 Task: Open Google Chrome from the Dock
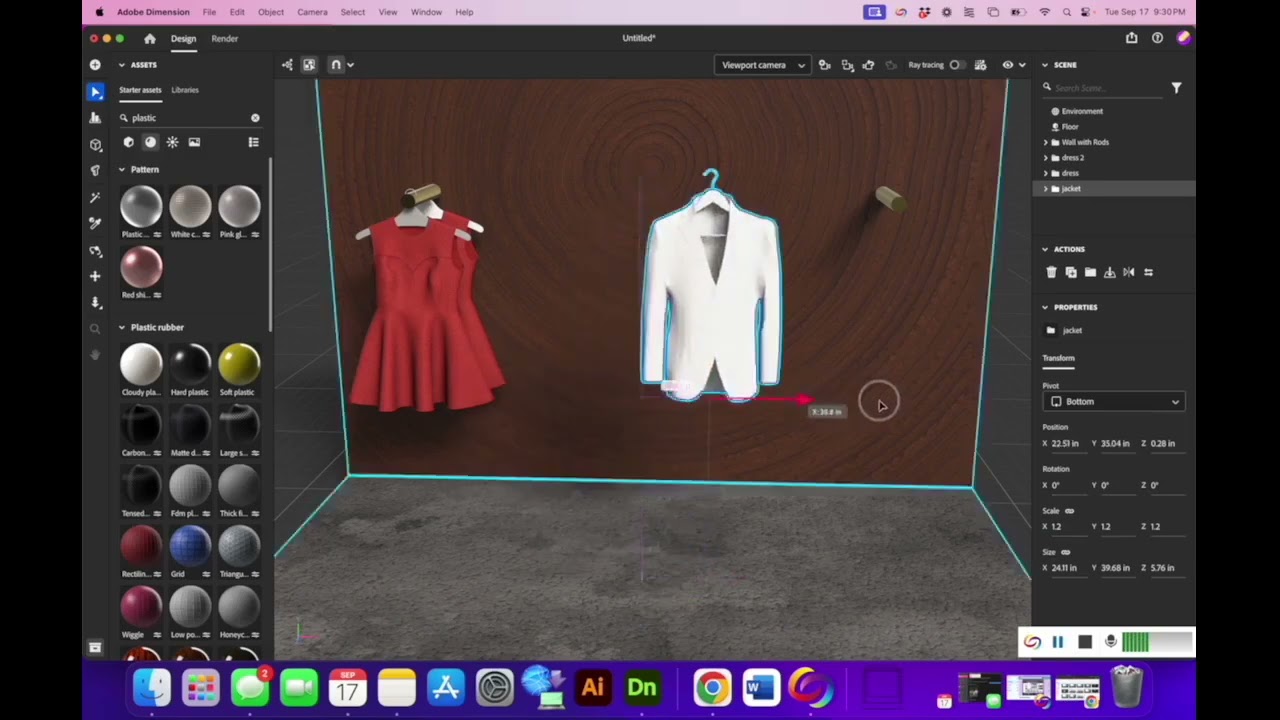(712, 688)
